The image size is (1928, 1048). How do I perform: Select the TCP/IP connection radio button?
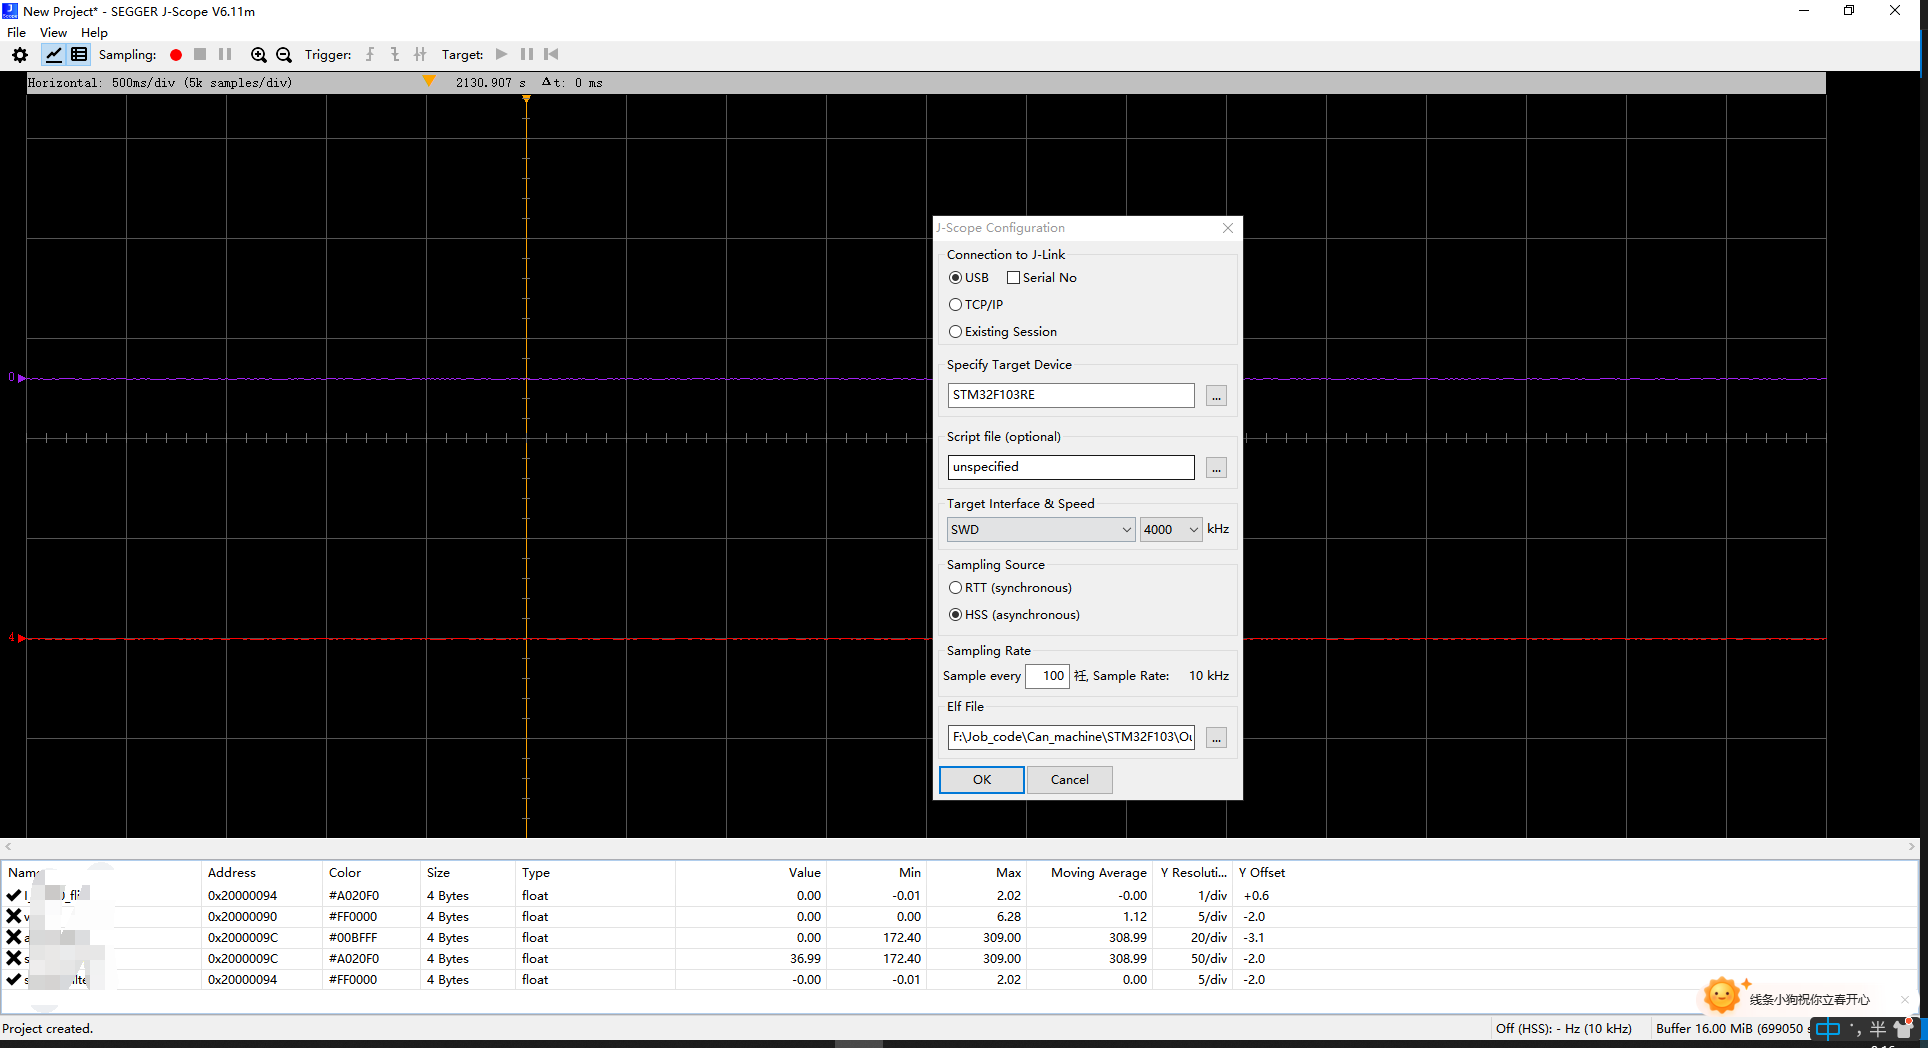(x=956, y=305)
